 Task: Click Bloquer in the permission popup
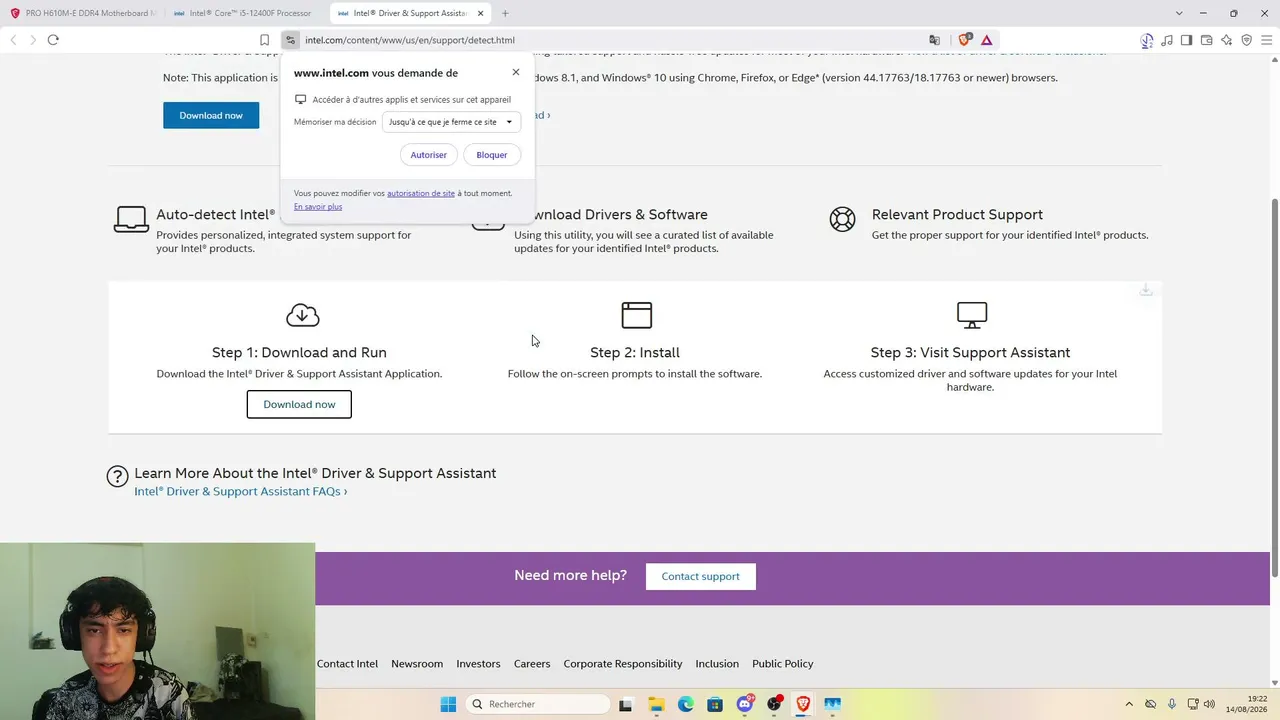pyautogui.click(x=492, y=155)
